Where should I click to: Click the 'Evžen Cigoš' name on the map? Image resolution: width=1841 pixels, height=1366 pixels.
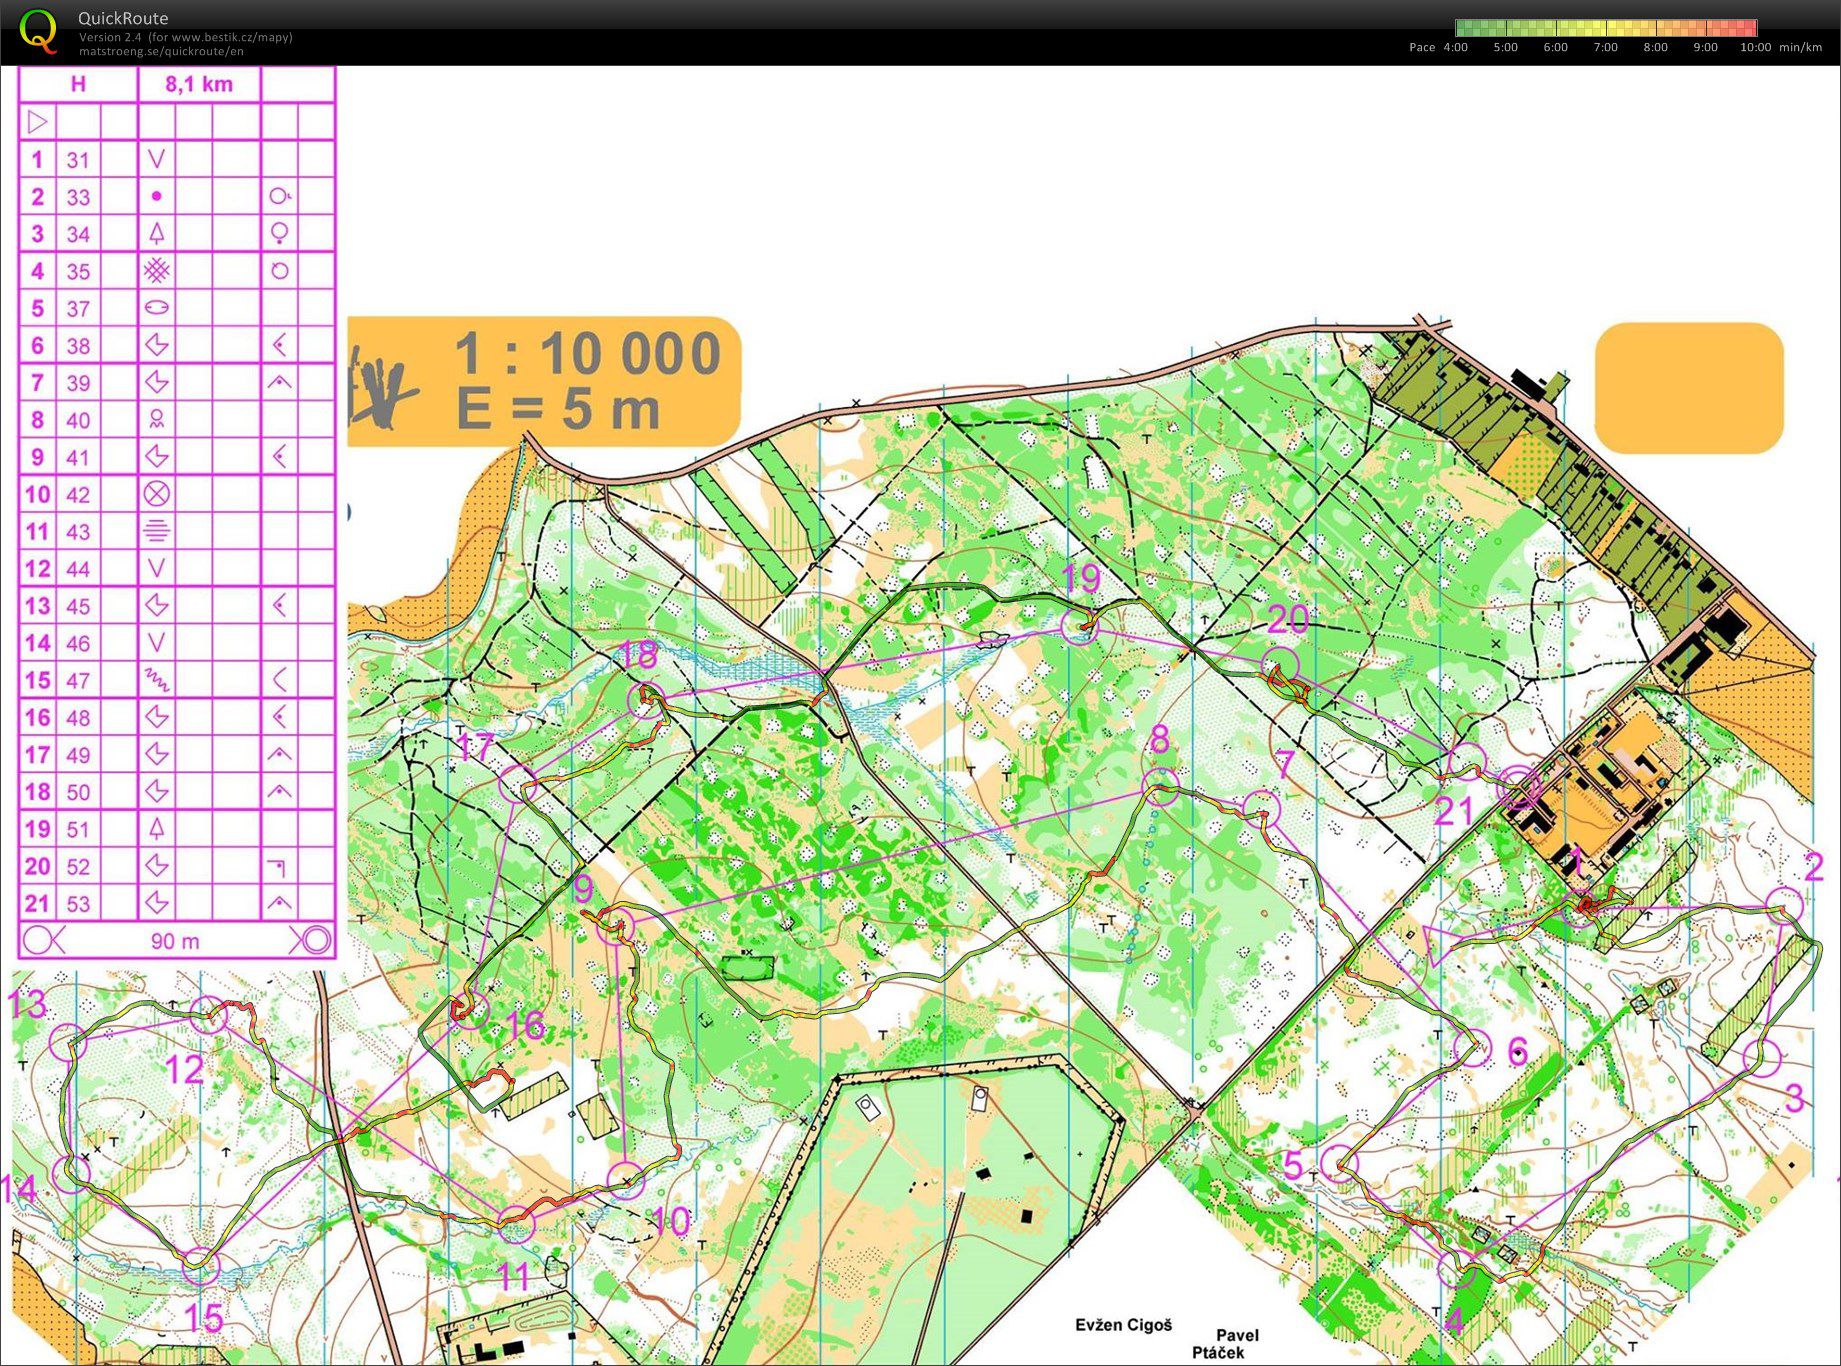[1123, 1325]
